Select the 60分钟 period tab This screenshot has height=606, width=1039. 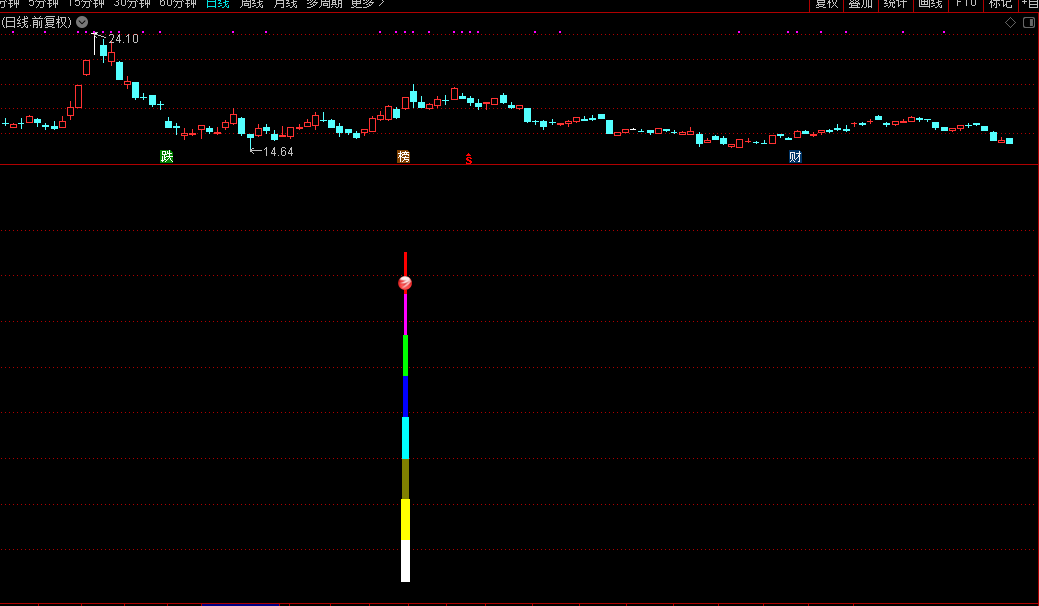coord(178,4)
